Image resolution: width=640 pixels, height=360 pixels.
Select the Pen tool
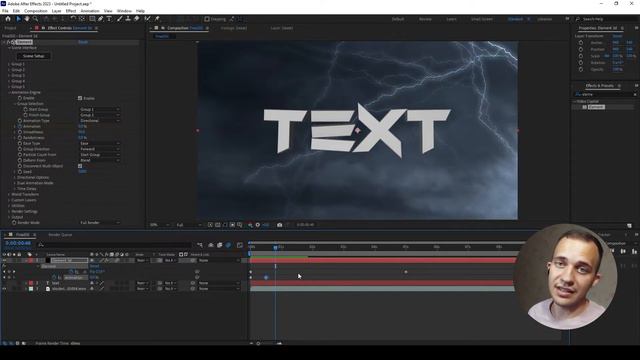100,19
